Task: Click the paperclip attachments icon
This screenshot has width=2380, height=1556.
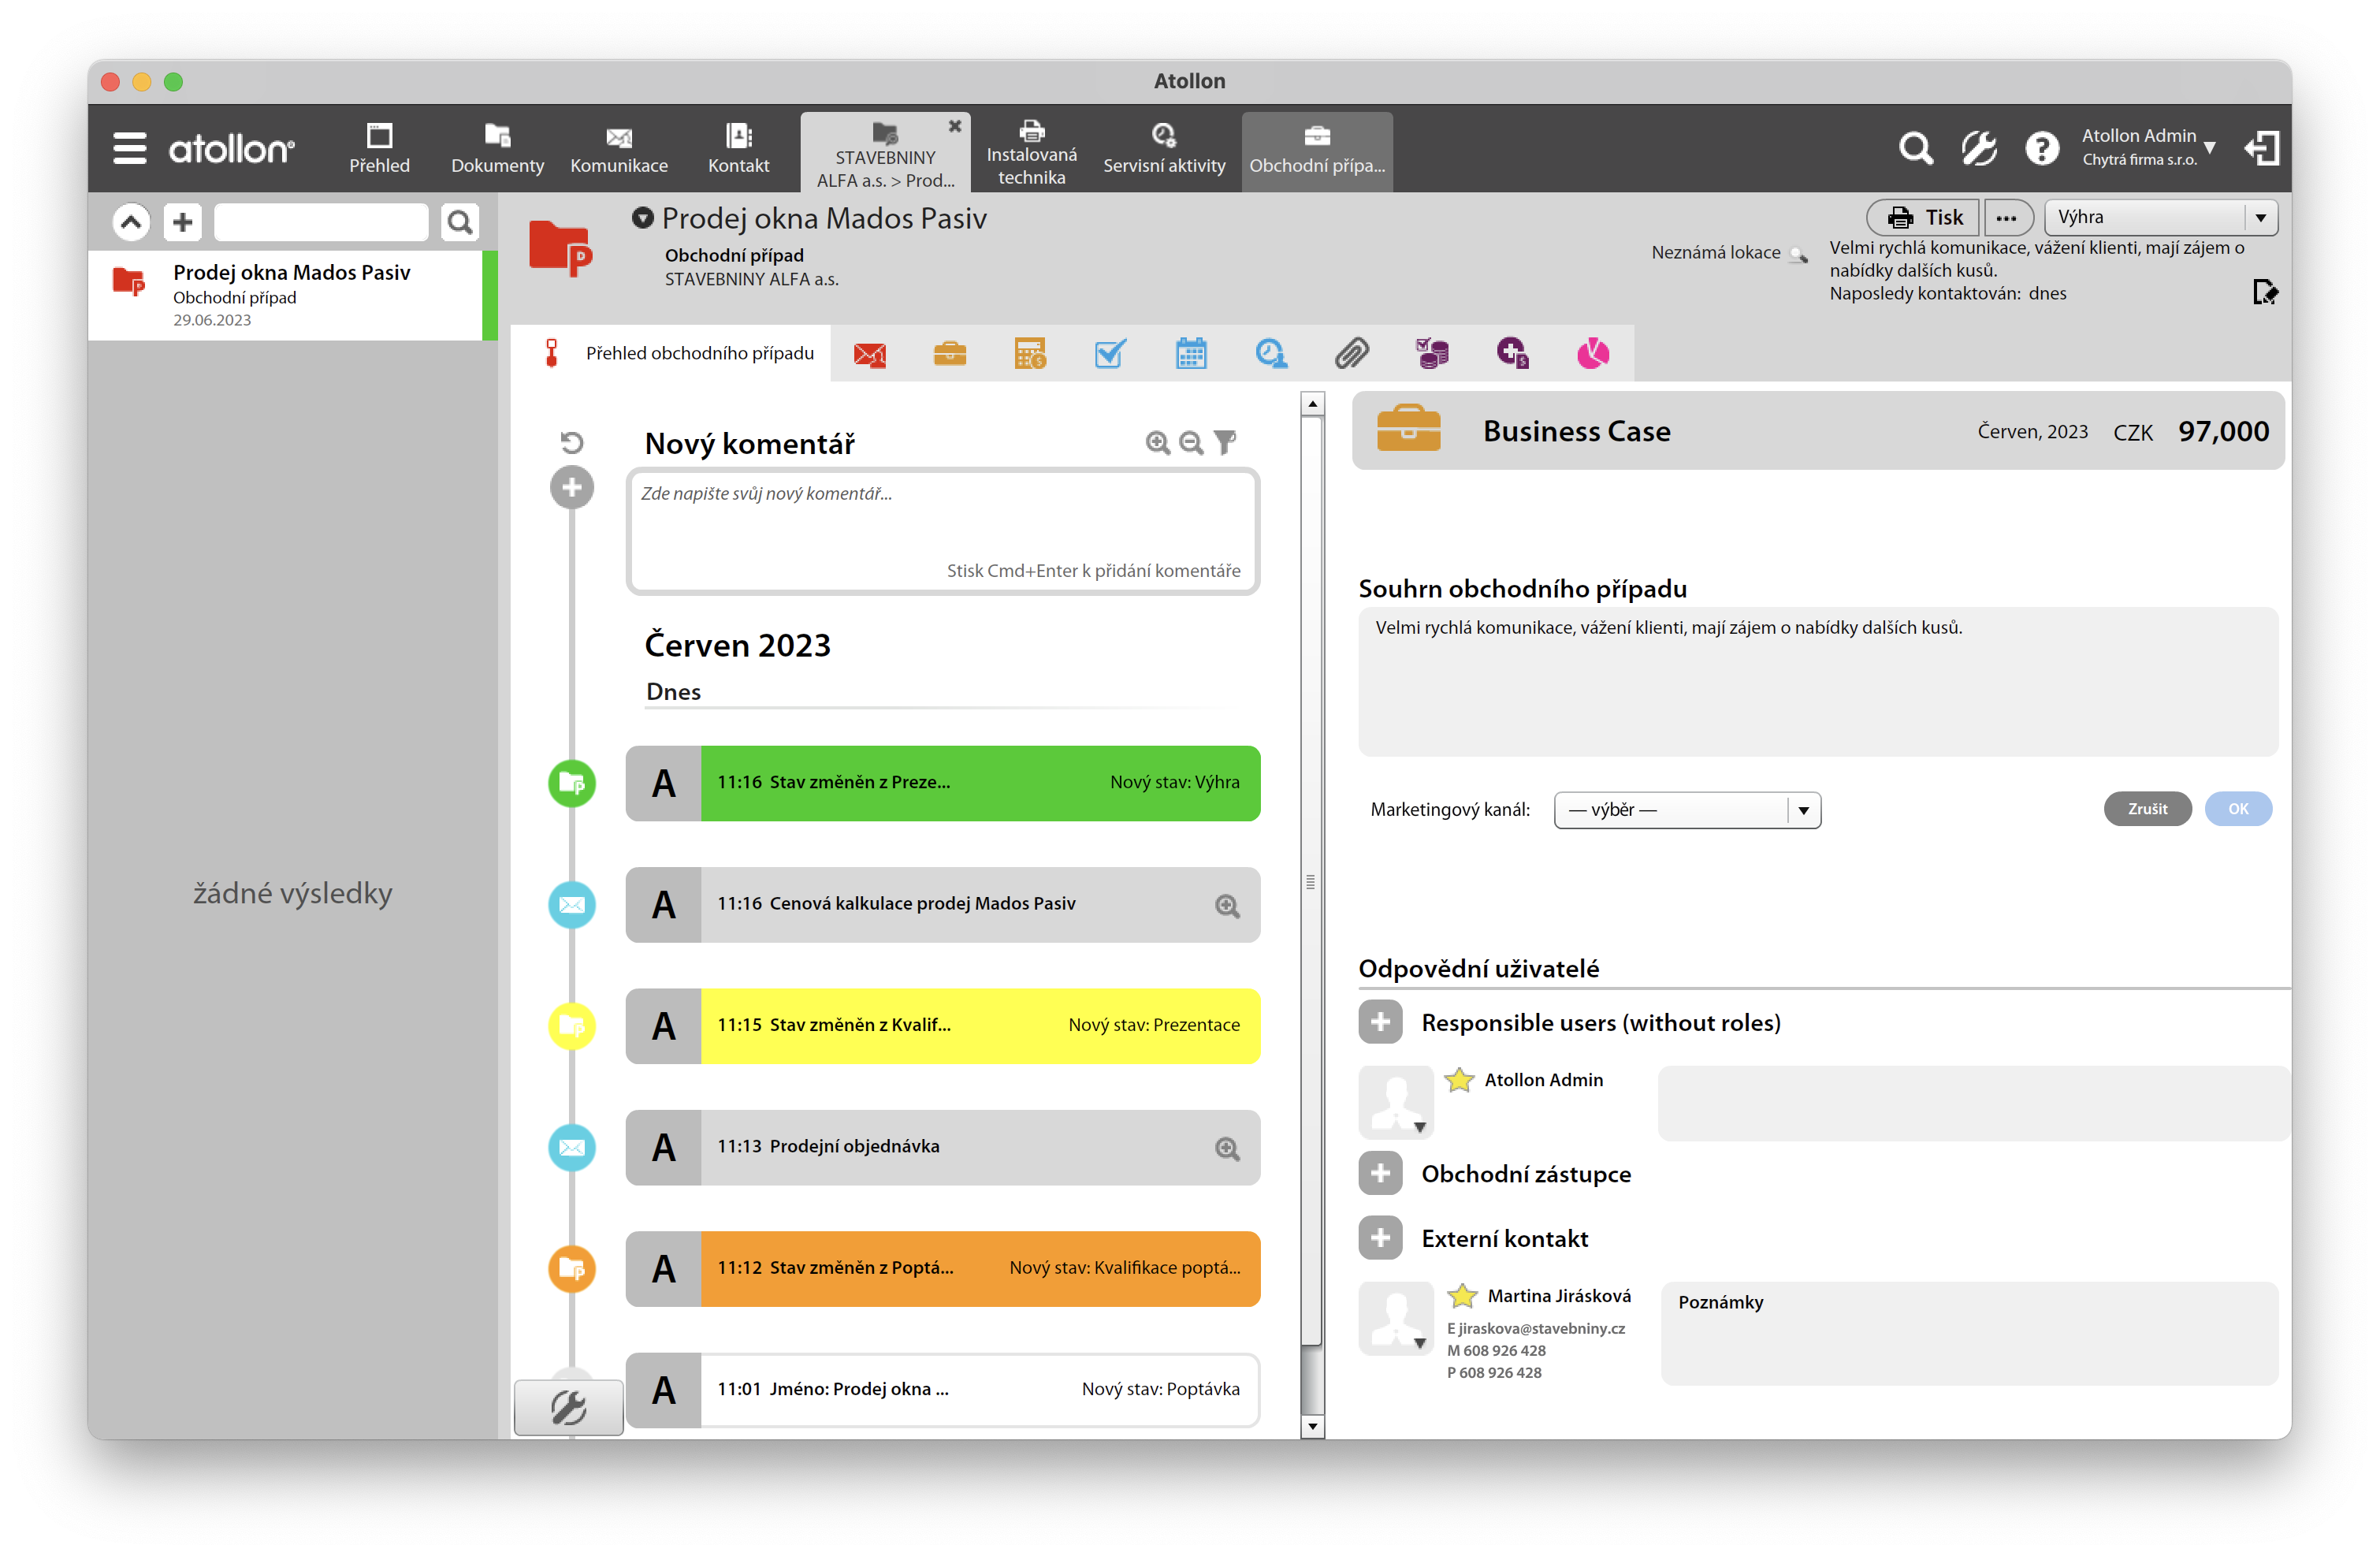Action: pyautogui.click(x=1351, y=354)
